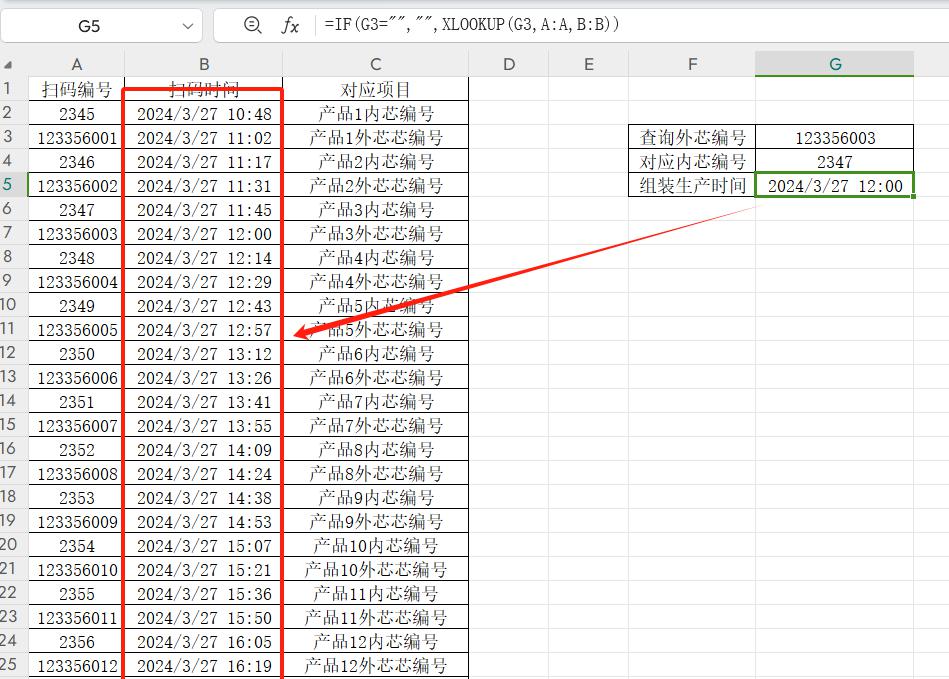Viewport: 949px width, 679px height.
Task: Click time cell 2024/3/27 11:02
Action: click(203, 137)
